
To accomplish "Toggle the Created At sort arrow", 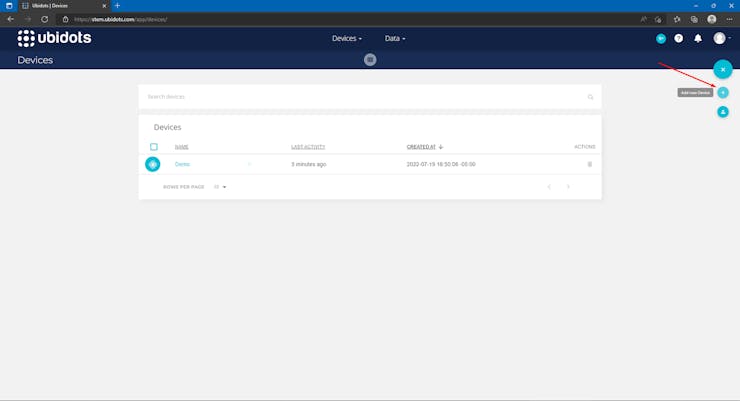I will coord(441,147).
